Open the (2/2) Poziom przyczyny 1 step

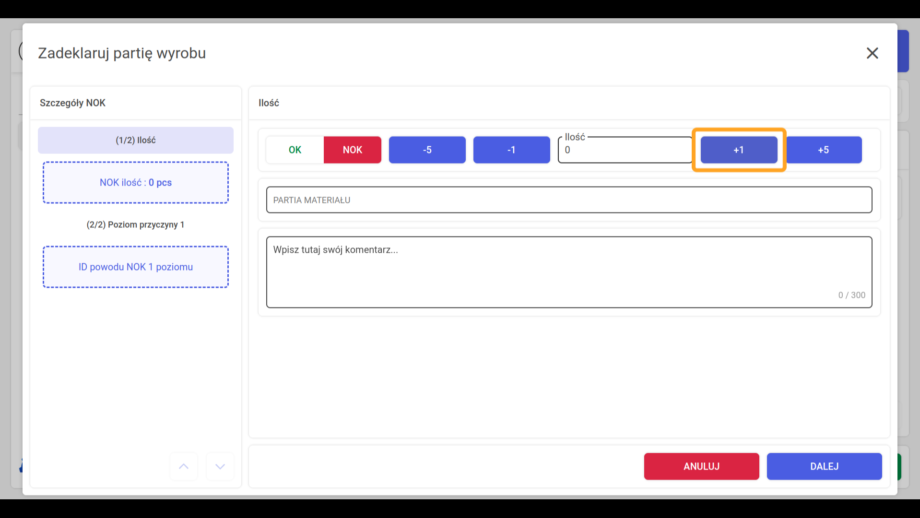[136, 225]
